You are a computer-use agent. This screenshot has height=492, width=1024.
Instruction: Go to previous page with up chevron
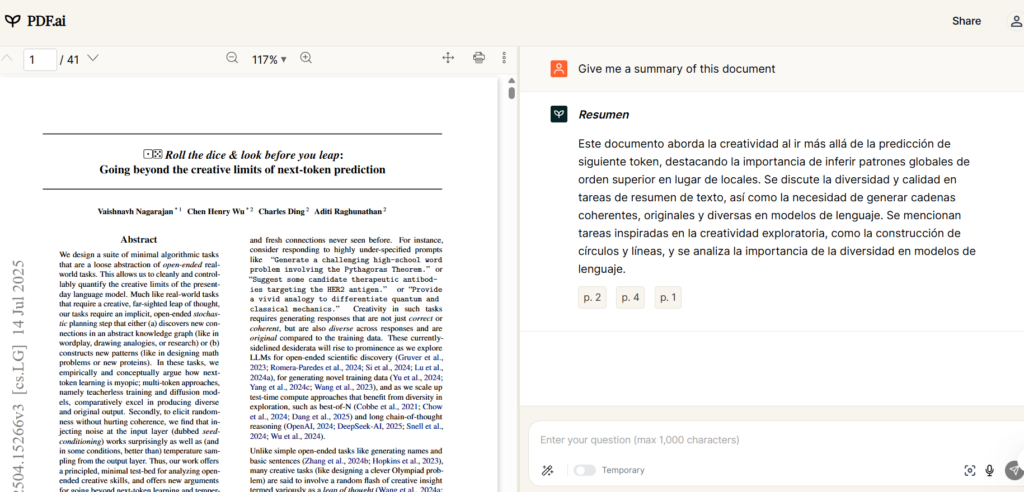pyautogui.click(x=7, y=58)
